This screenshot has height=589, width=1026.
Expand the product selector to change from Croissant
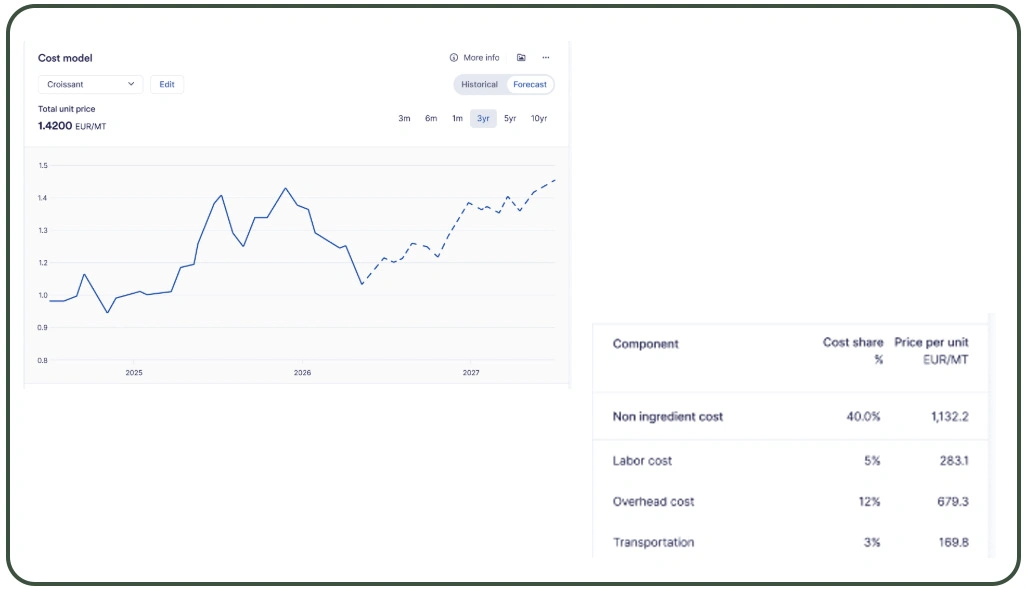pyautogui.click(x=90, y=84)
